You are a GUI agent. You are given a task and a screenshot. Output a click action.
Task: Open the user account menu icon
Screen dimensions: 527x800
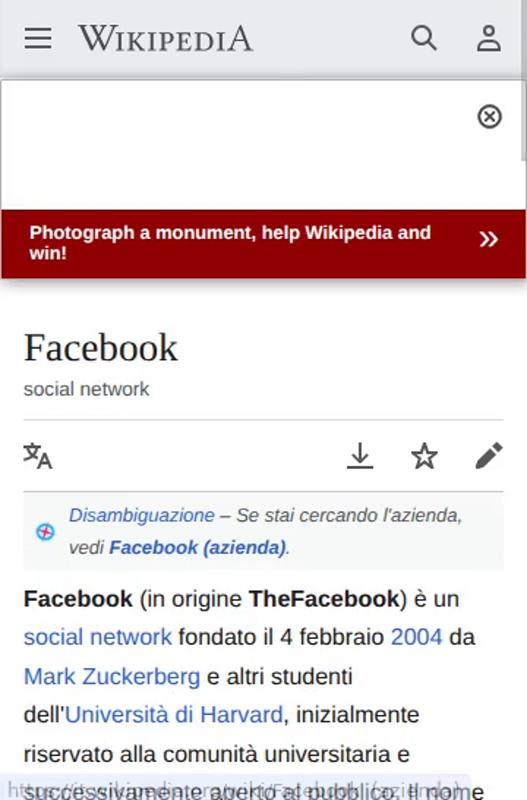[489, 38]
